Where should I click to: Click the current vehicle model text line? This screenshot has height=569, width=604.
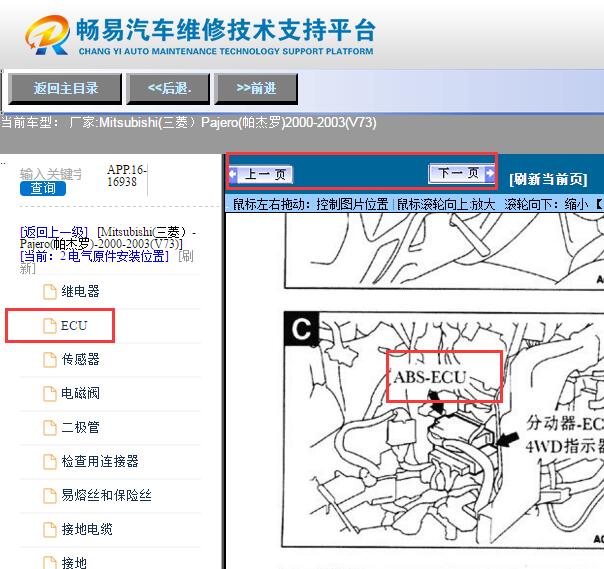click(188, 123)
